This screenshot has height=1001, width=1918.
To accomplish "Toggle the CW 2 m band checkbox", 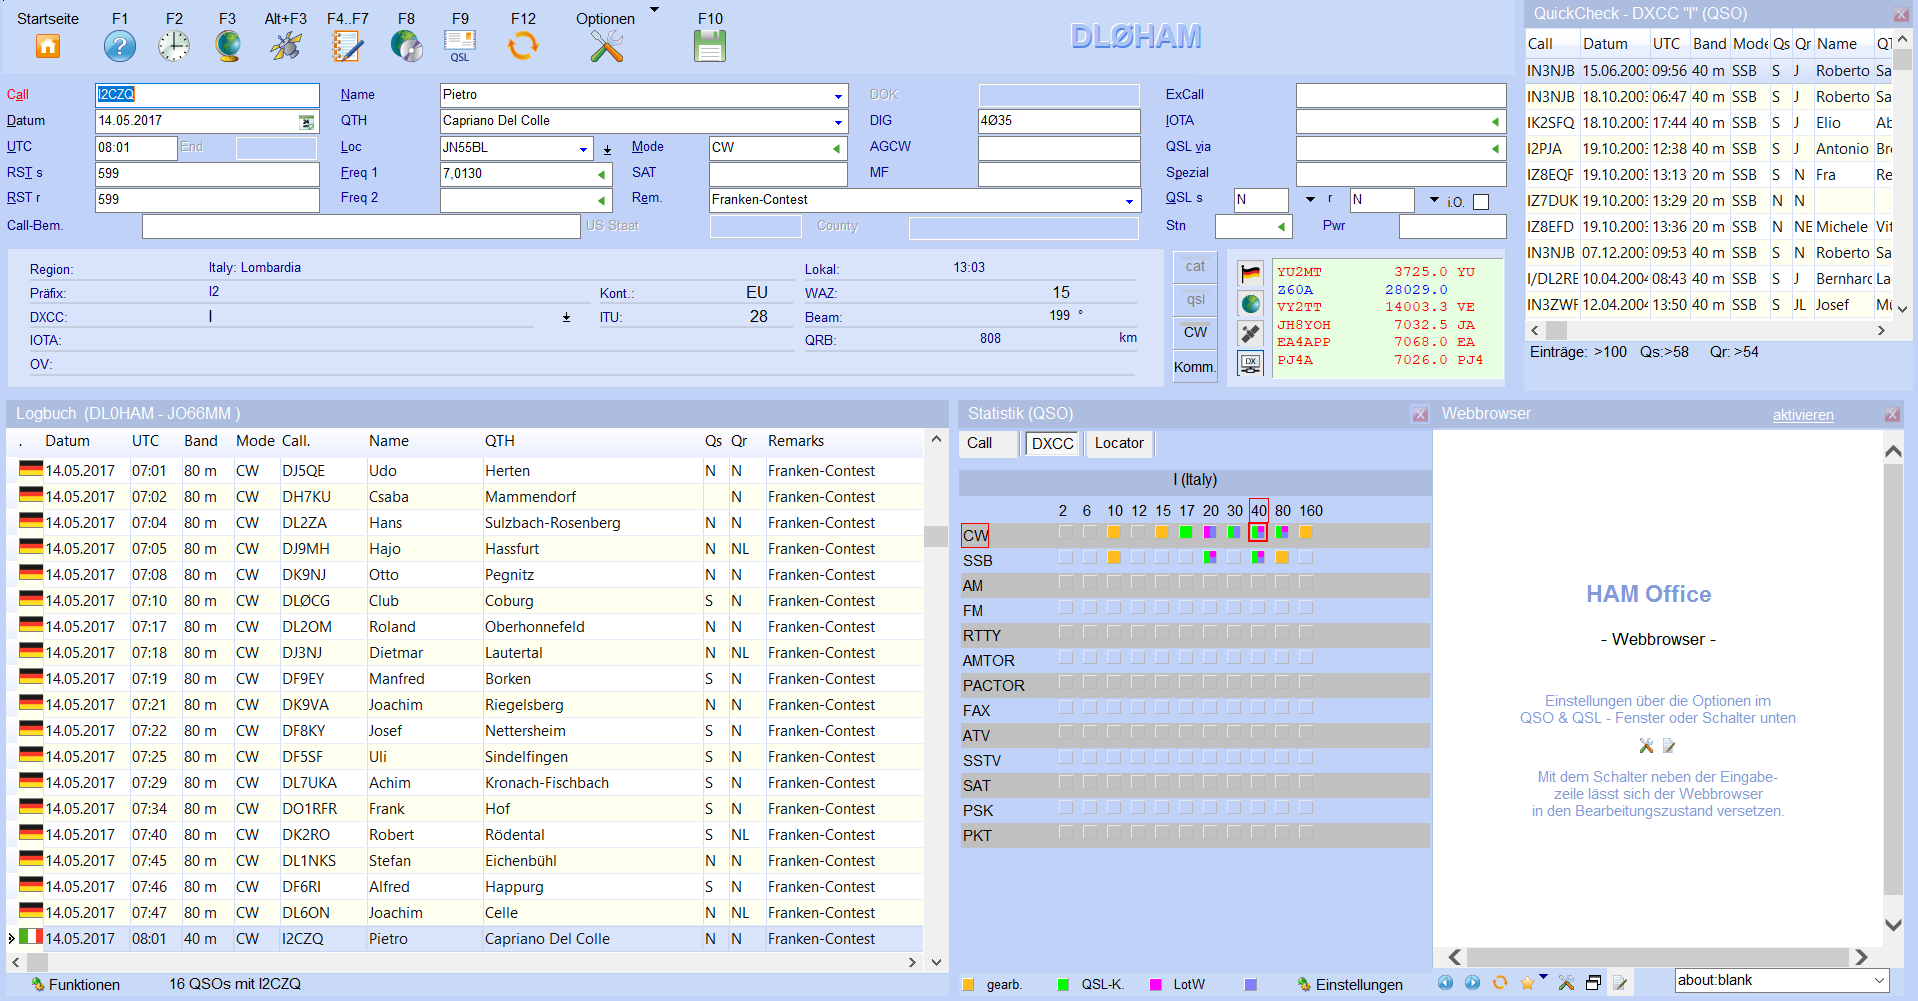I will pyautogui.click(x=1065, y=532).
